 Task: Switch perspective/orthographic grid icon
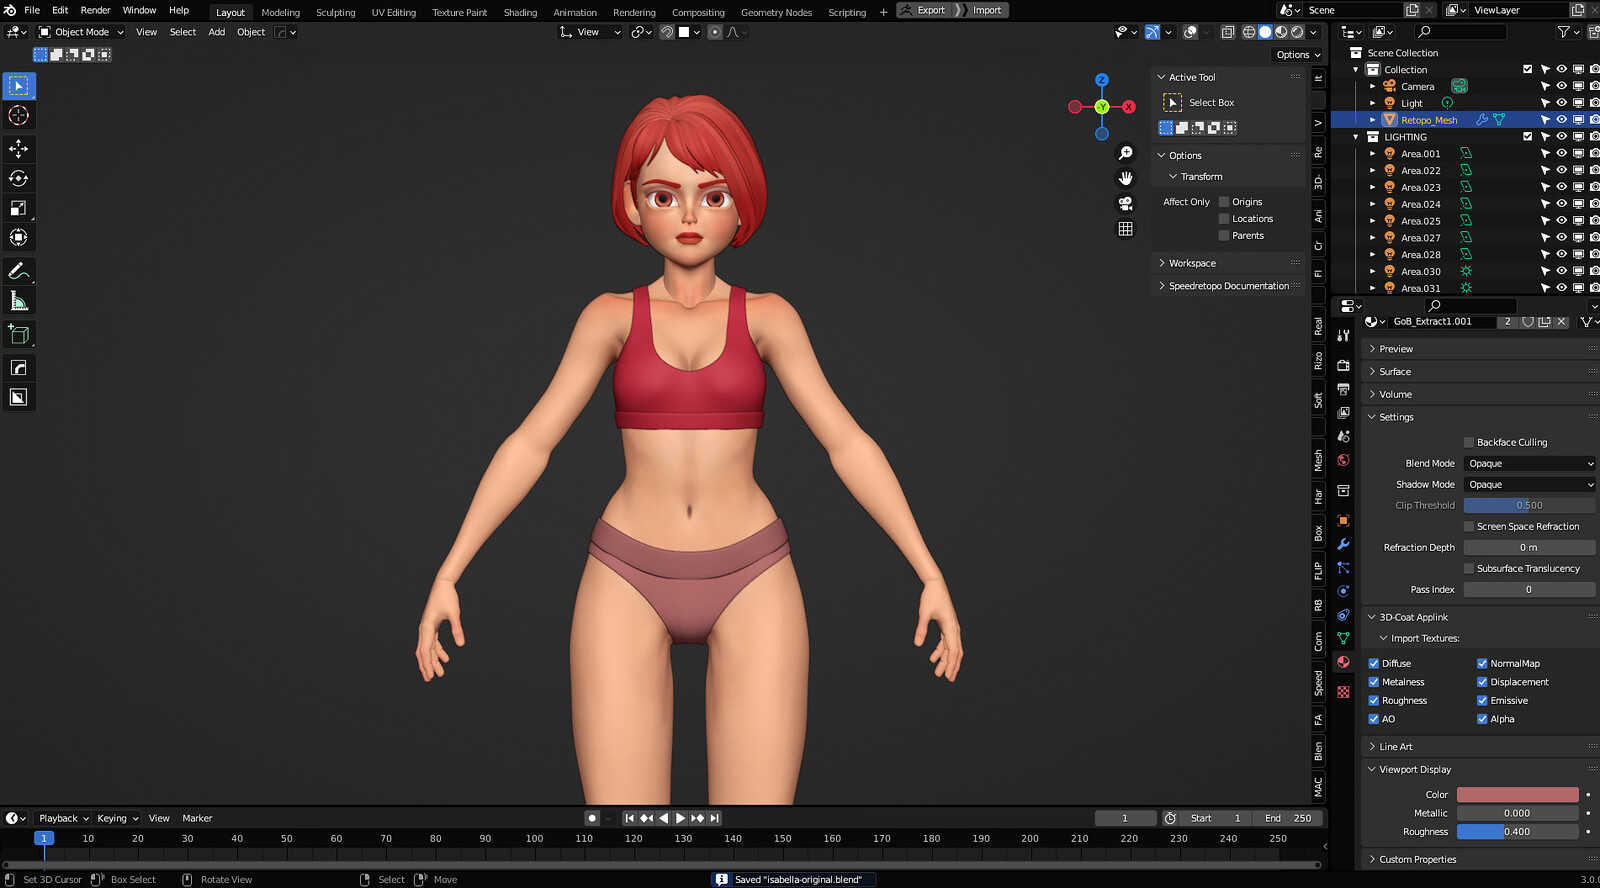1125,229
